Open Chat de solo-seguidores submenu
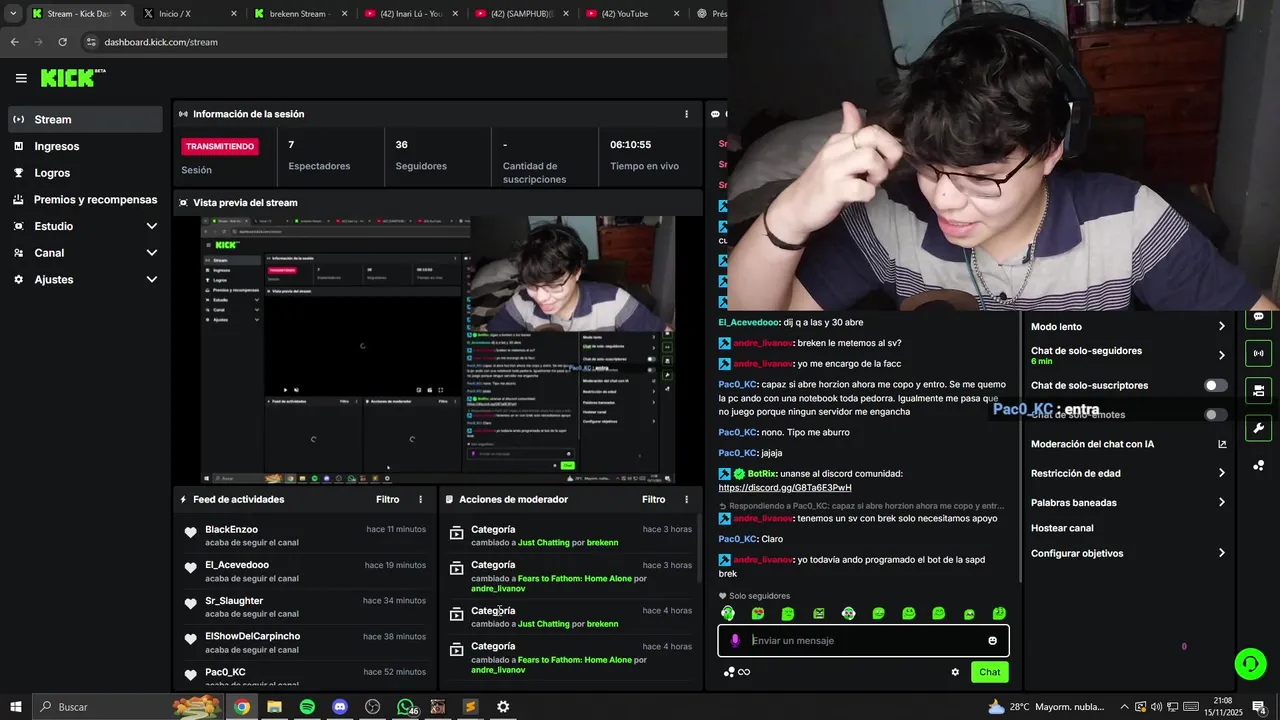Viewport: 1280px width, 720px height. point(1128,355)
